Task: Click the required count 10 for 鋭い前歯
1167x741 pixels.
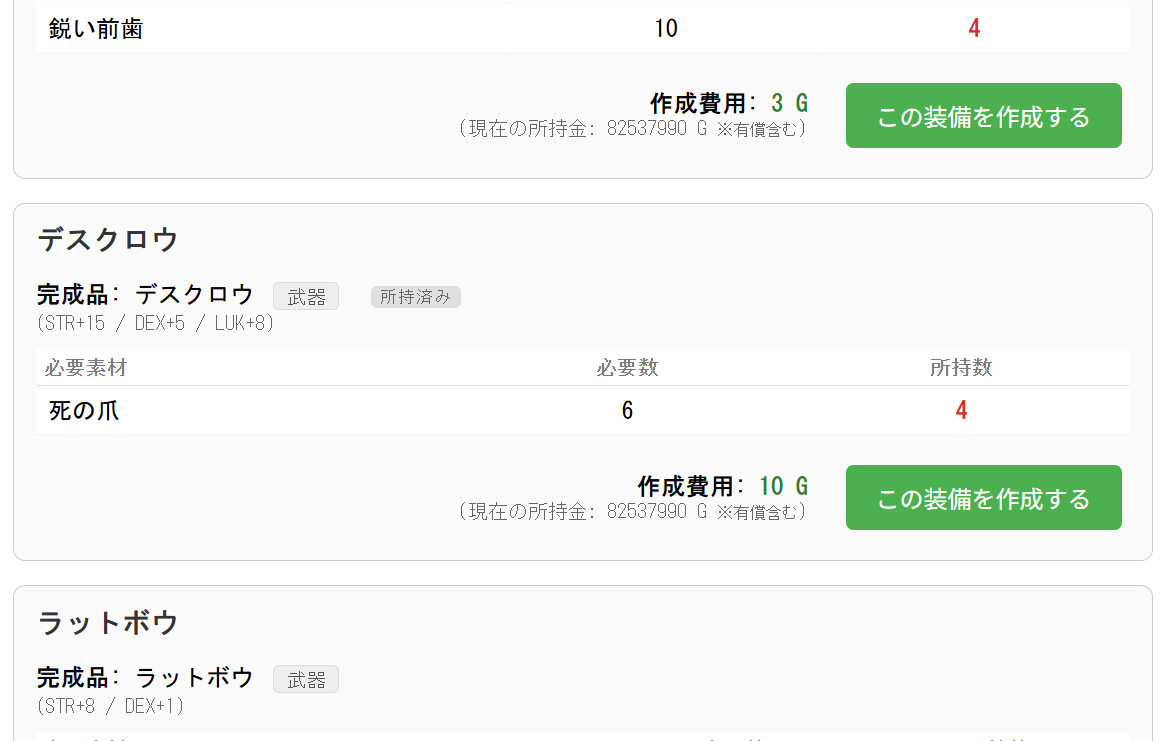Action: (x=666, y=28)
